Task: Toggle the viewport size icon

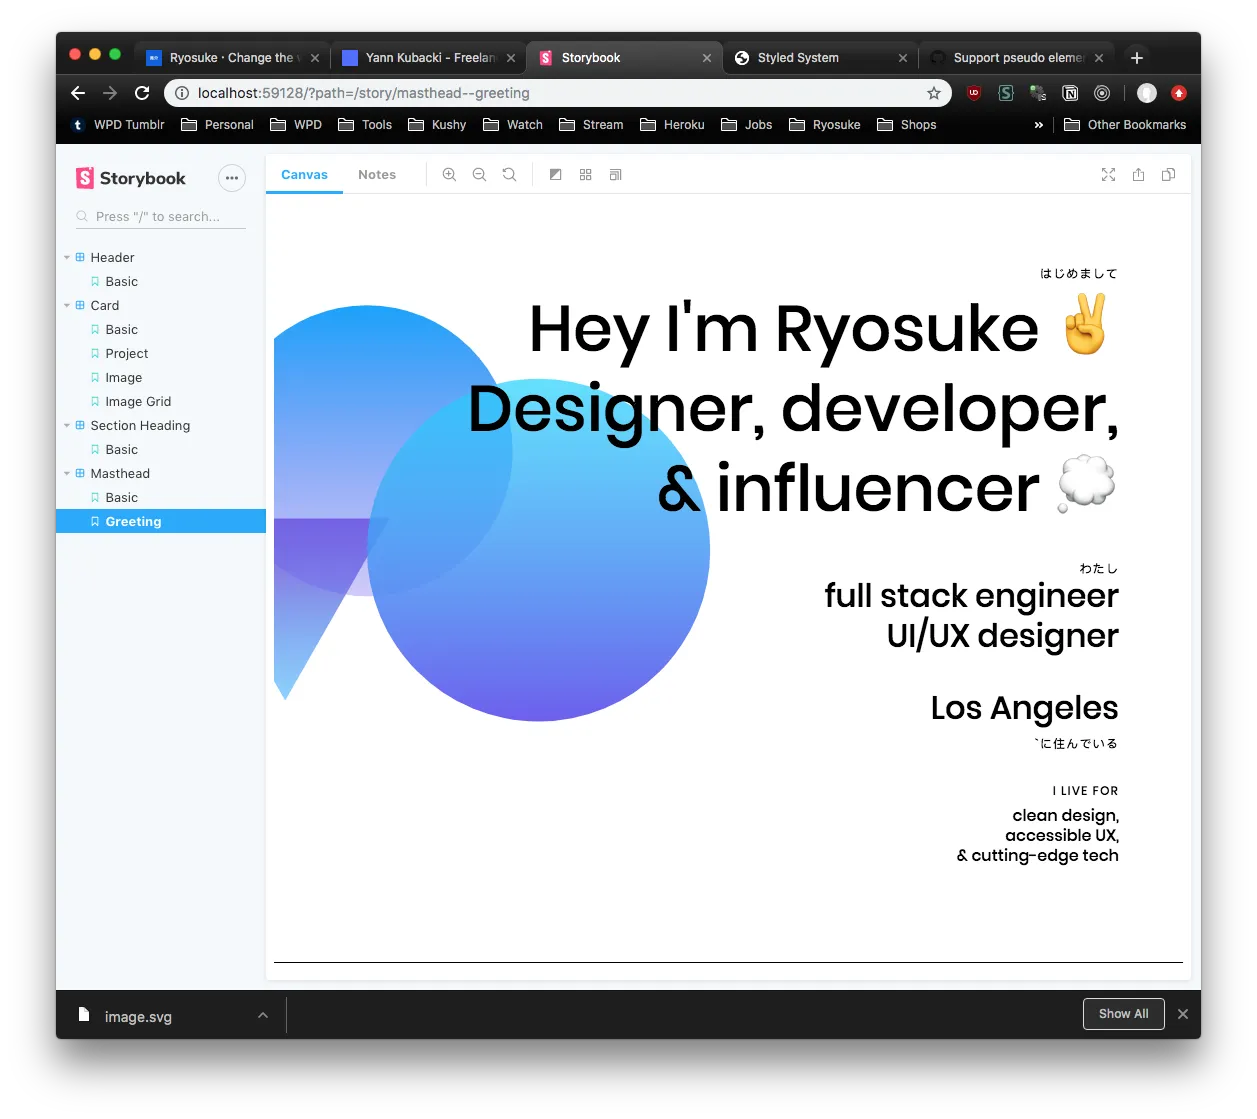Action: [616, 175]
